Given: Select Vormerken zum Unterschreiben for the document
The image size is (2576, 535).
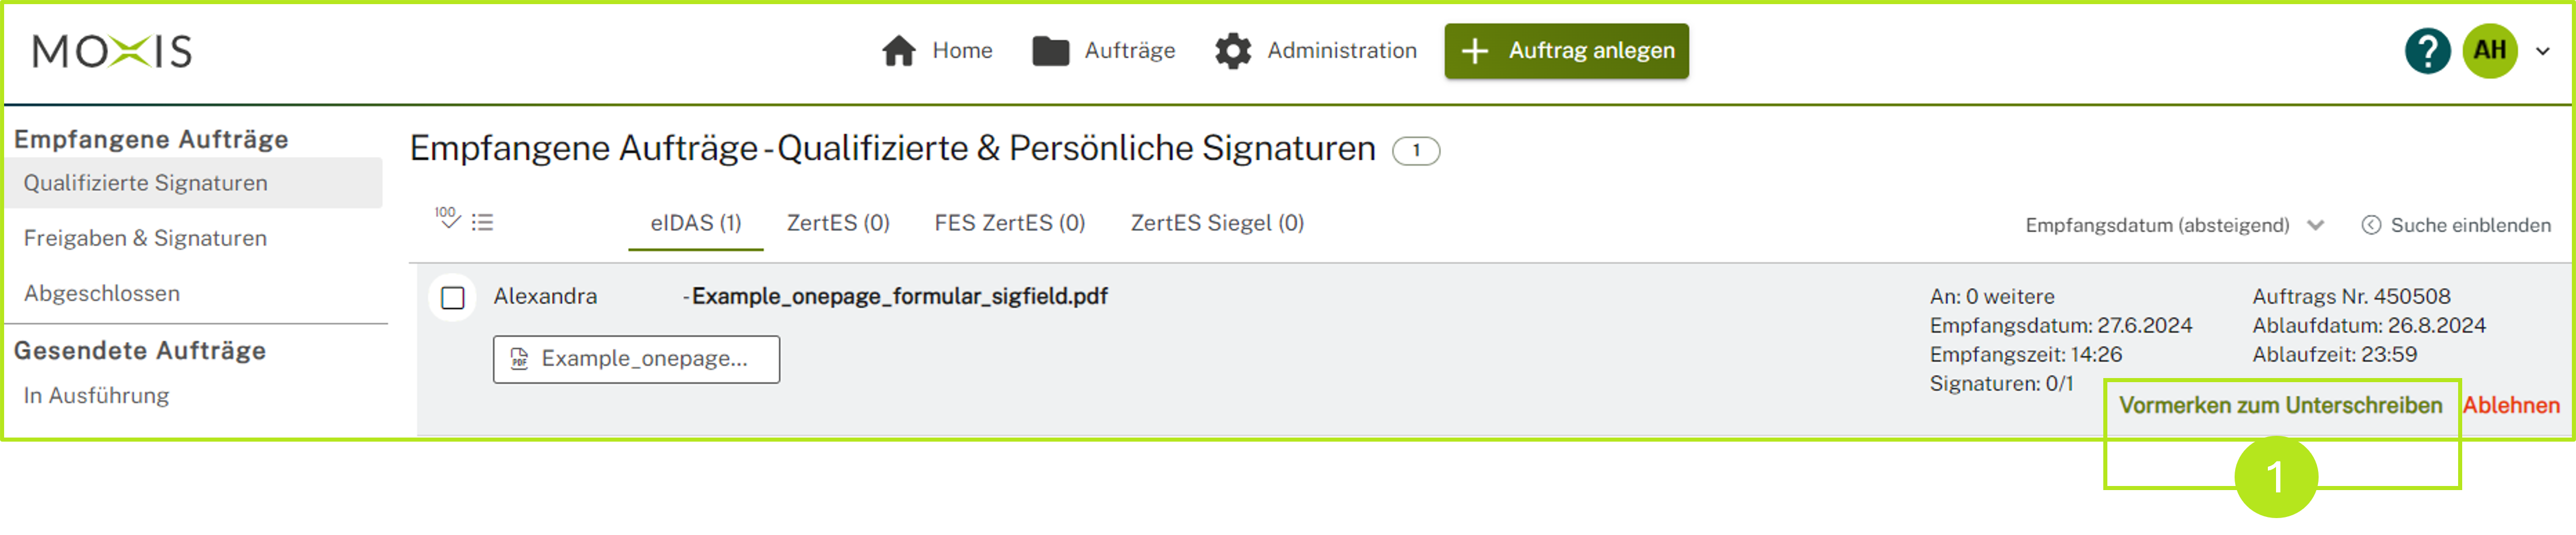Looking at the screenshot, I should 2281,405.
